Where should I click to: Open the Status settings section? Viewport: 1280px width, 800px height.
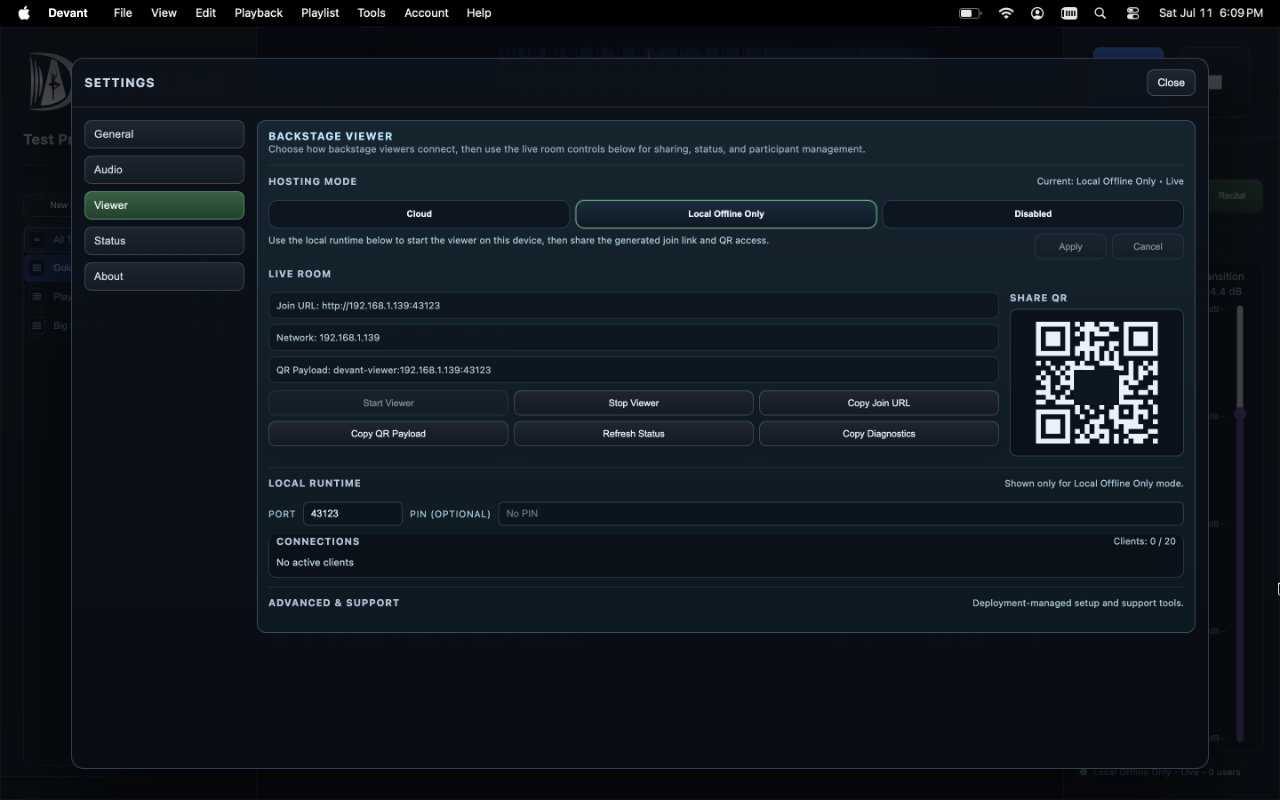(164, 241)
